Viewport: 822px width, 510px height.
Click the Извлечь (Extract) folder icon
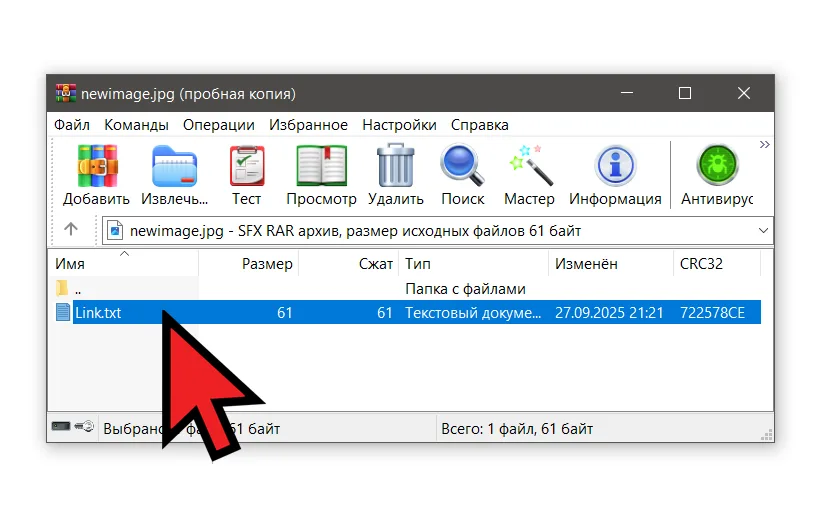pyautogui.click(x=174, y=165)
